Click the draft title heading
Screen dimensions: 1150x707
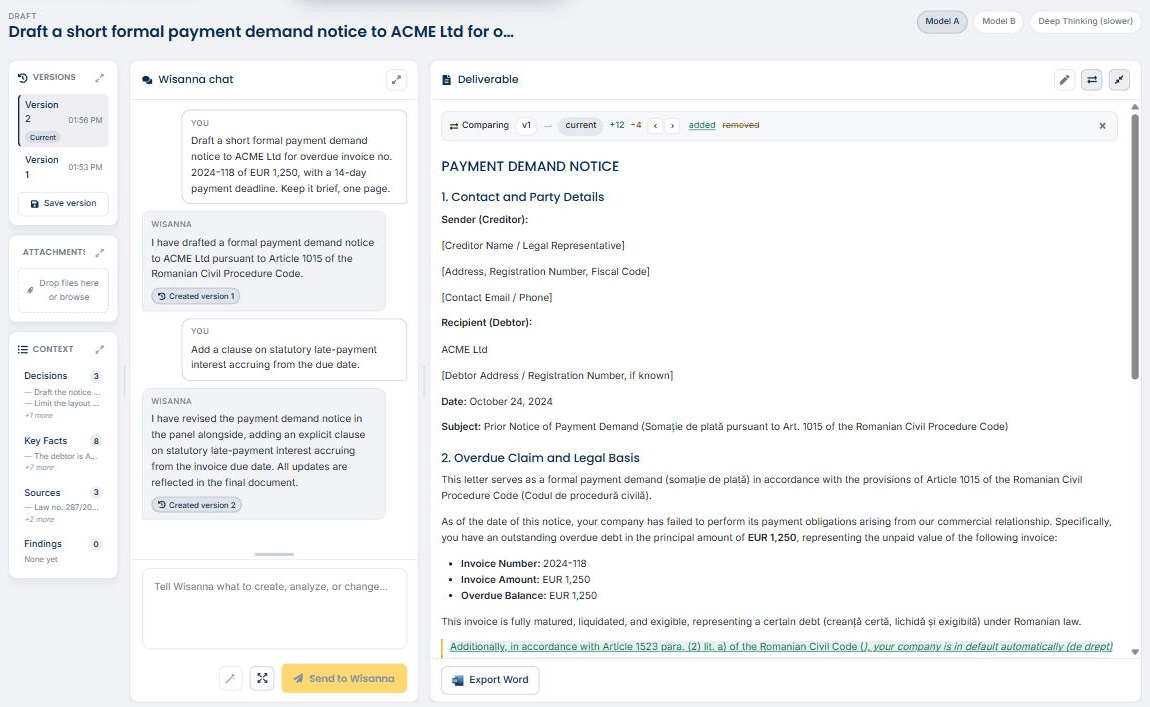261,32
